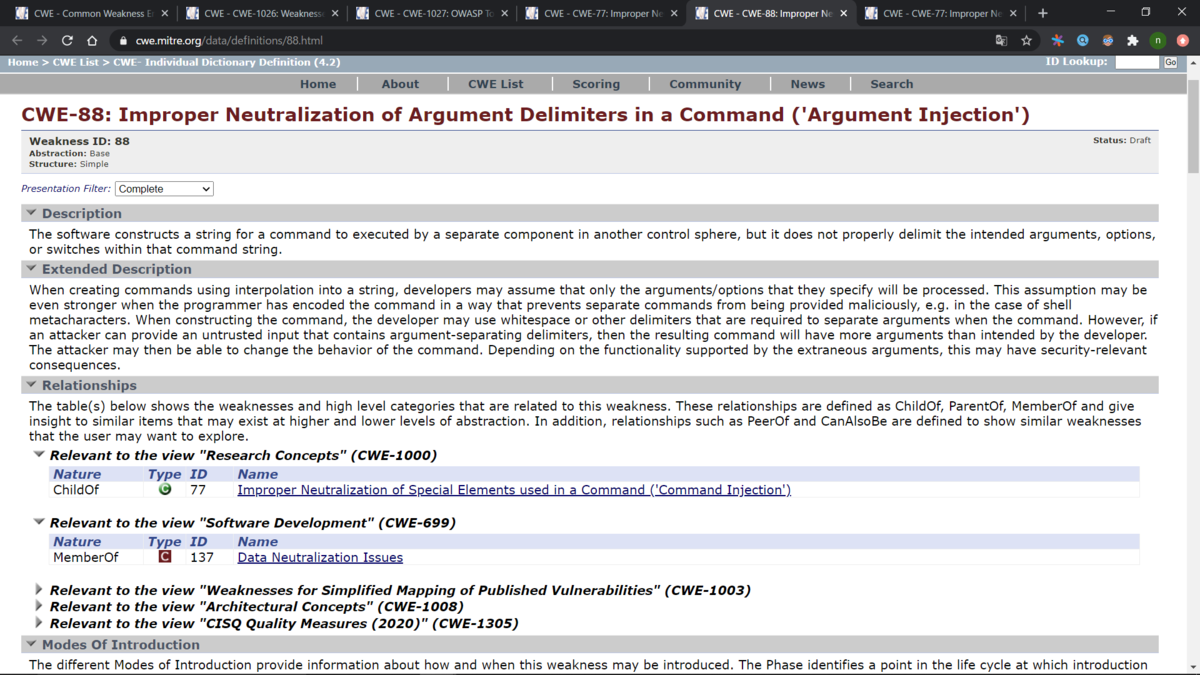This screenshot has height=675, width=1200.
Task: Click the favicon of the CWE-1026 tab
Action: (192, 14)
